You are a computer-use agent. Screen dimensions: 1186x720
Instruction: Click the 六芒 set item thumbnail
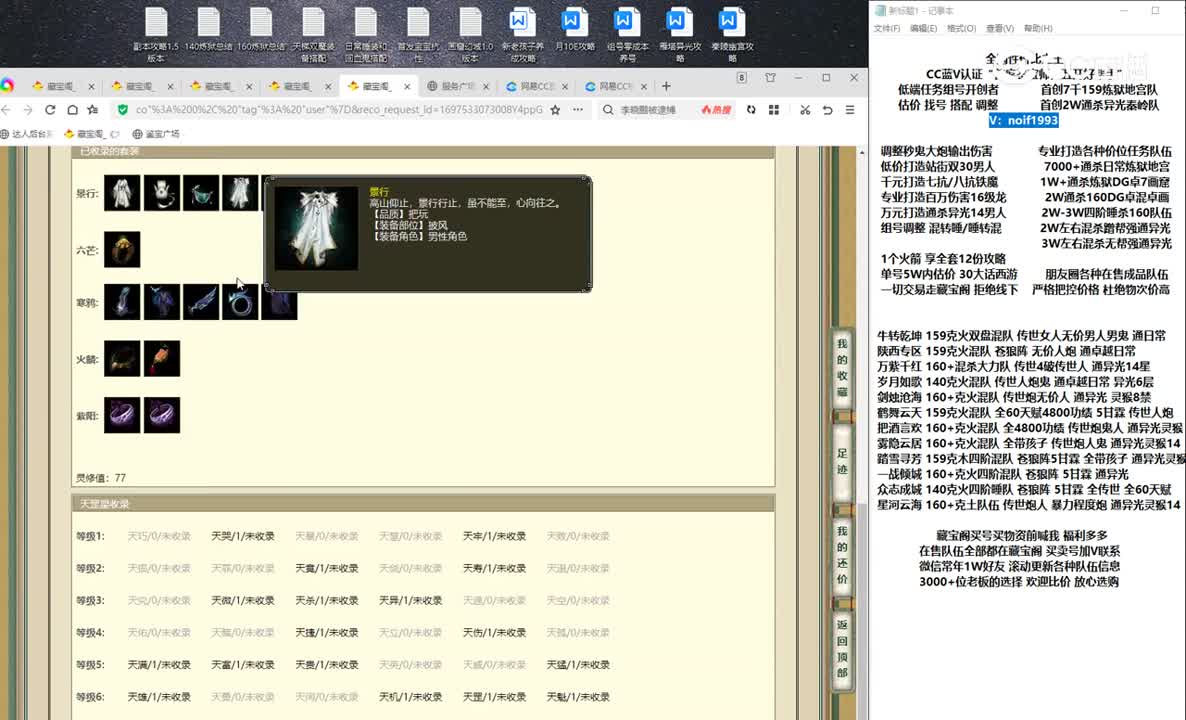pos(122,250)
